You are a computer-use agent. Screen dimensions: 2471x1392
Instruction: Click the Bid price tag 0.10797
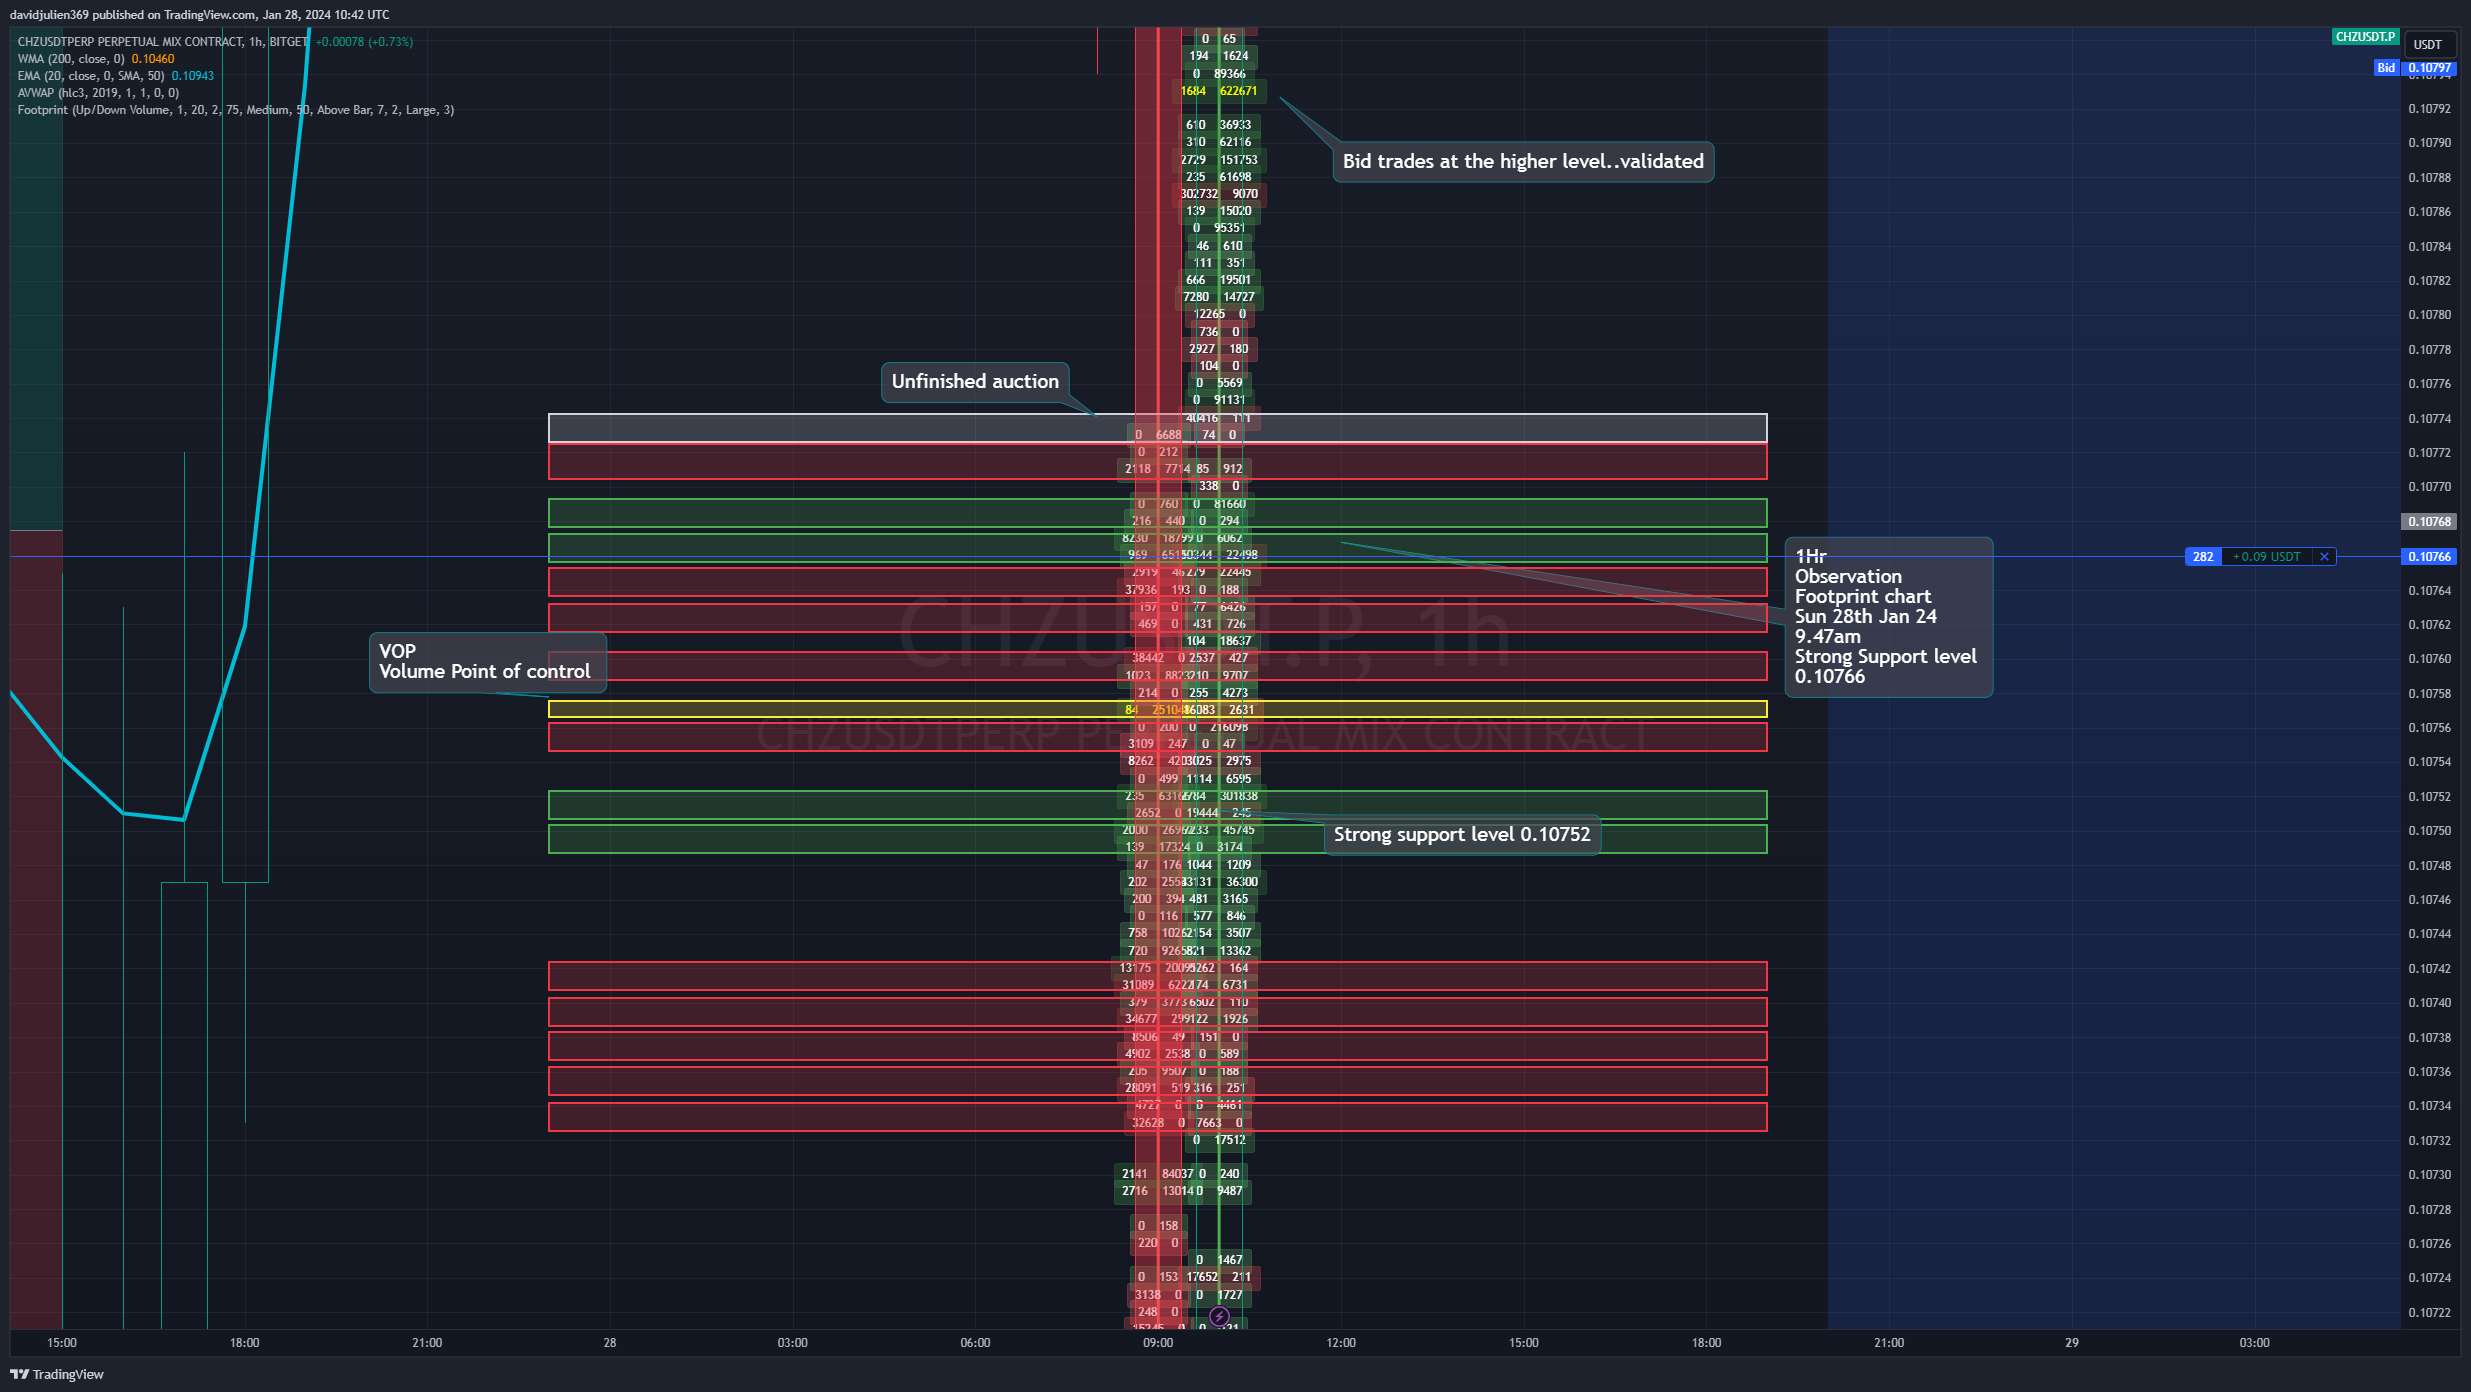pos(2429,68)
